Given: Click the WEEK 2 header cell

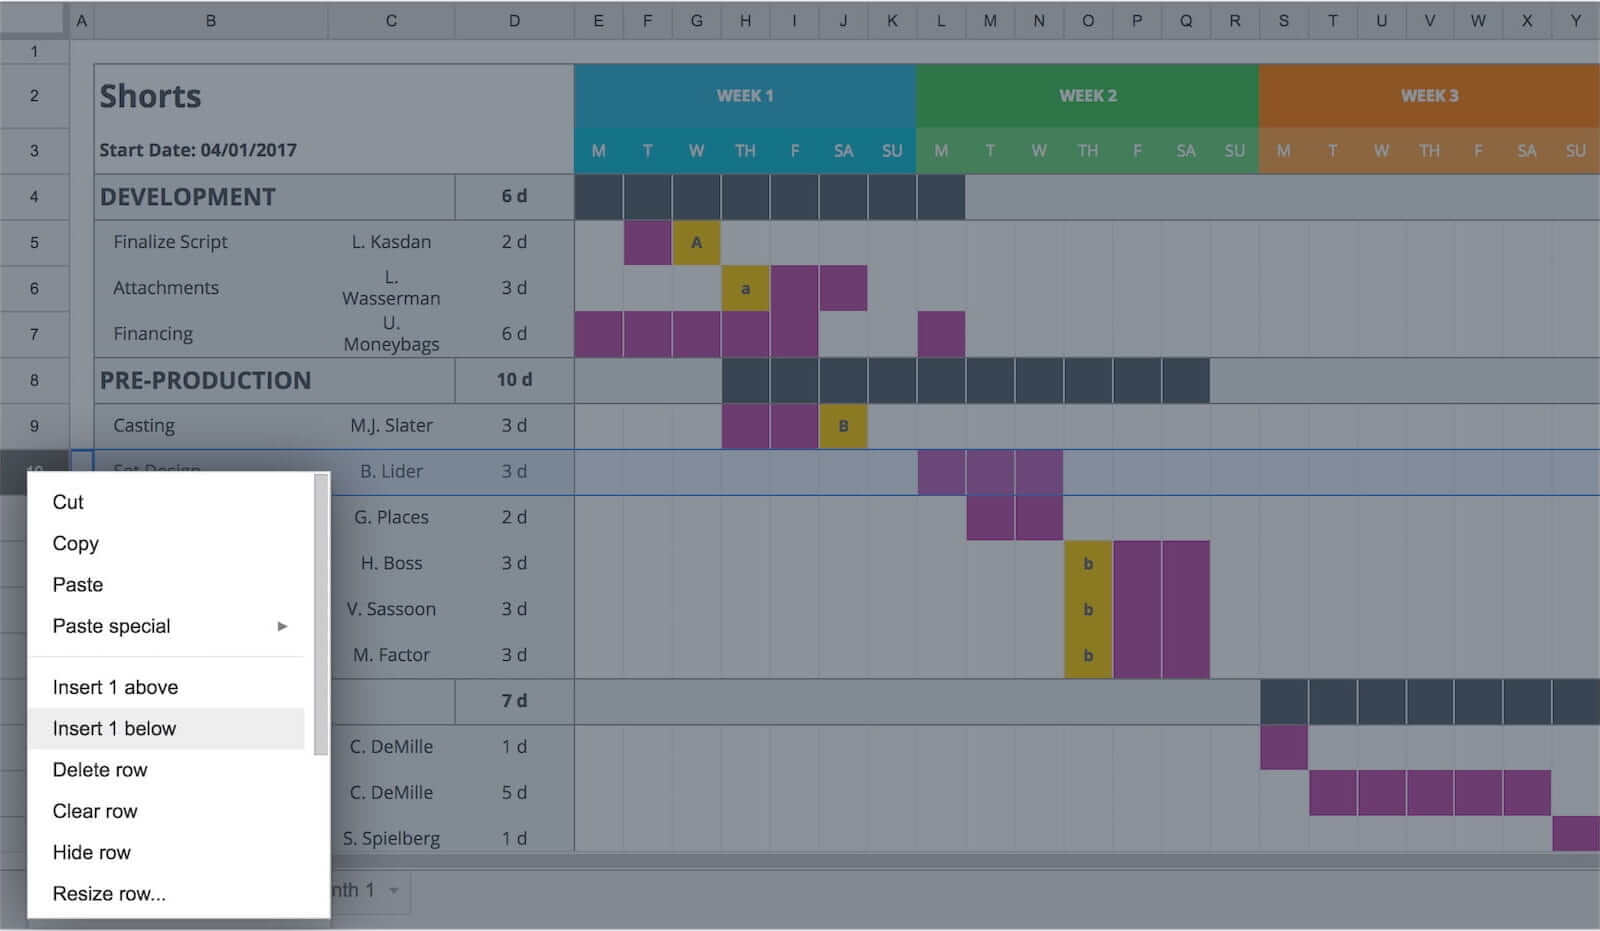Looking at the screenshot, I should click(1087, 96).
